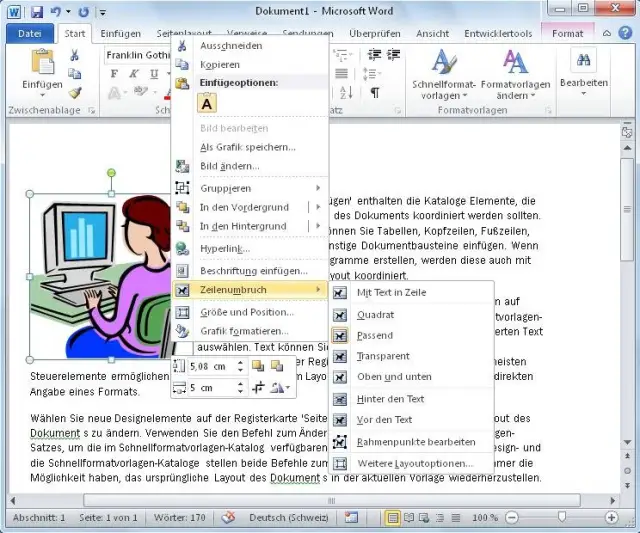The height and width of the screenshot is (533, 640).
Task: Select the keep text only paste option
Action: click(x=207, y=103)
